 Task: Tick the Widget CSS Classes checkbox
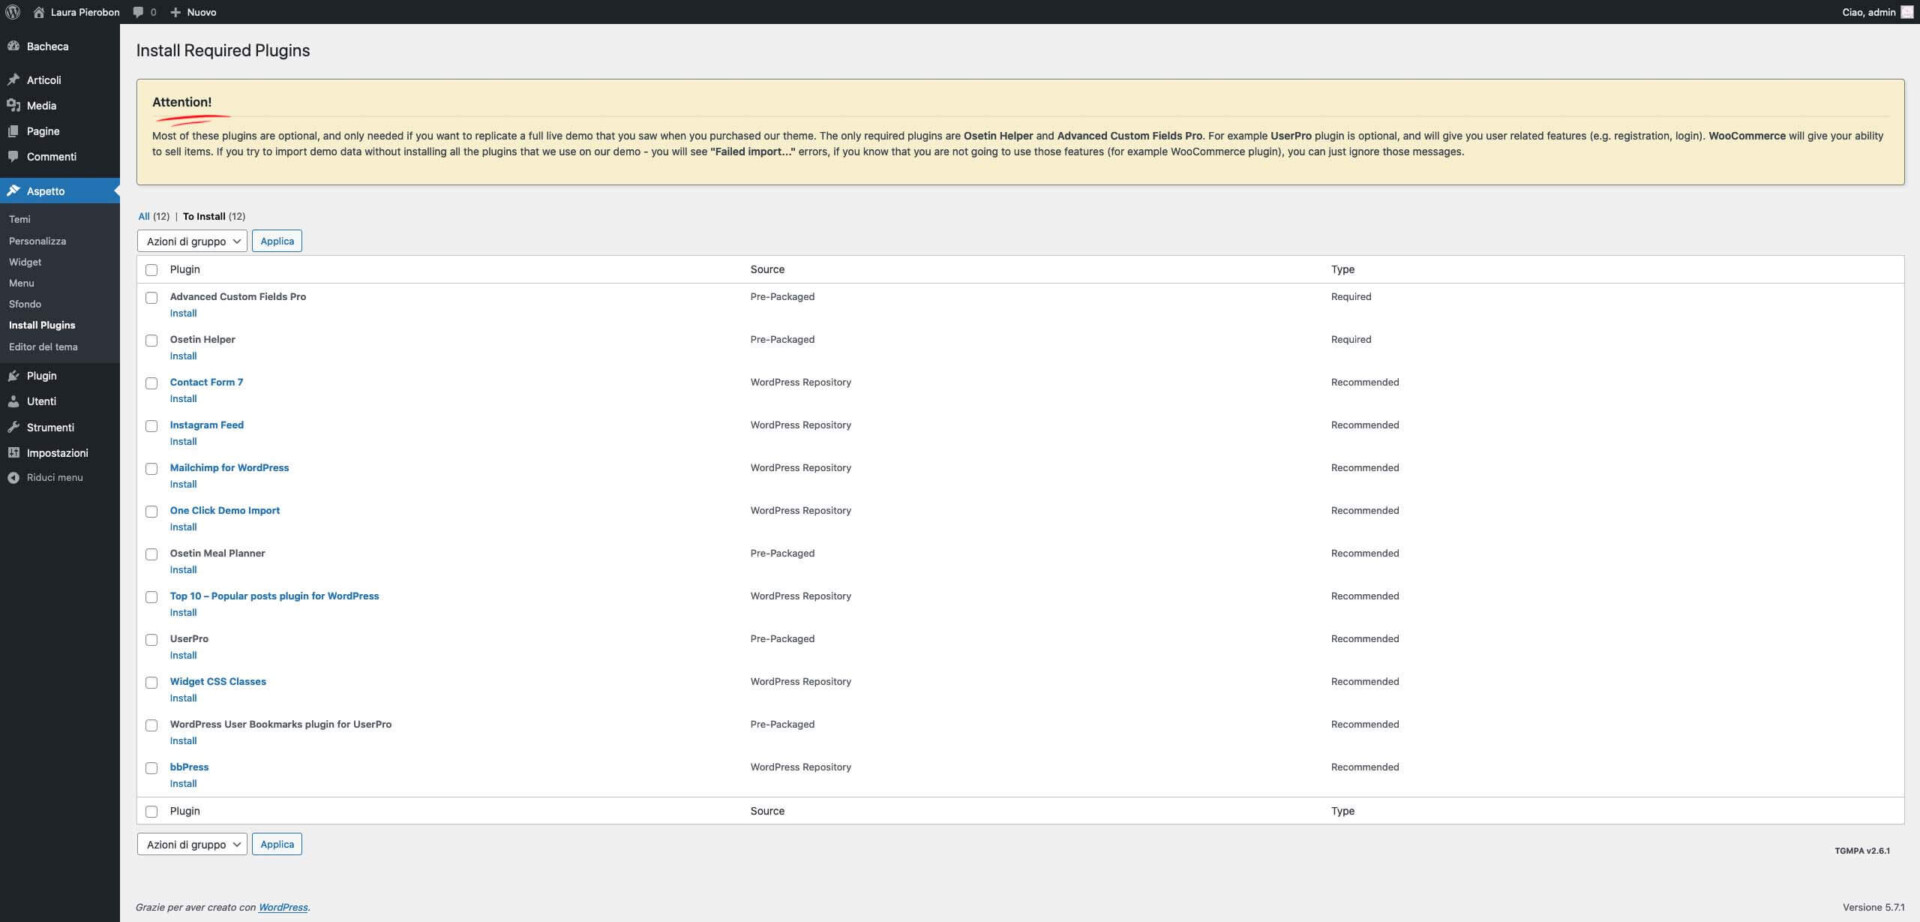(152, 683)
